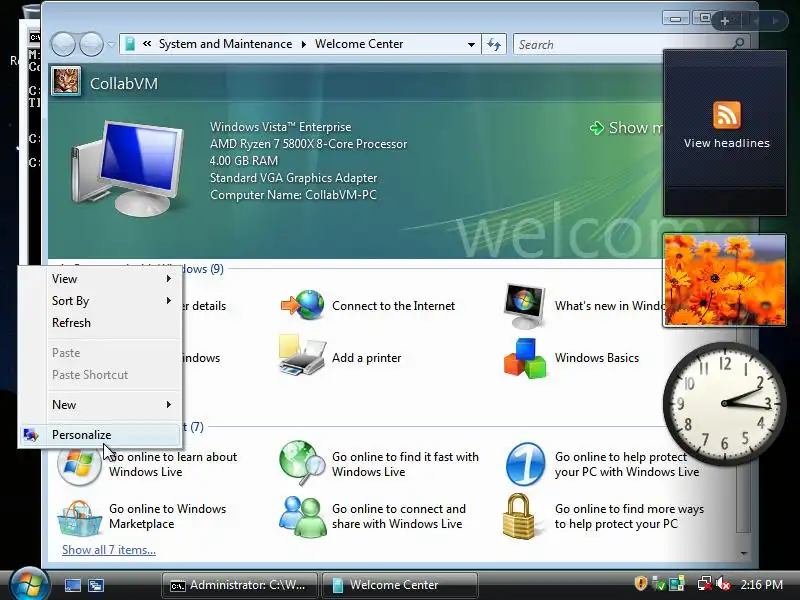The image size is (800, 600).
Task: Click the Forward navigation button
Action: 91,44
